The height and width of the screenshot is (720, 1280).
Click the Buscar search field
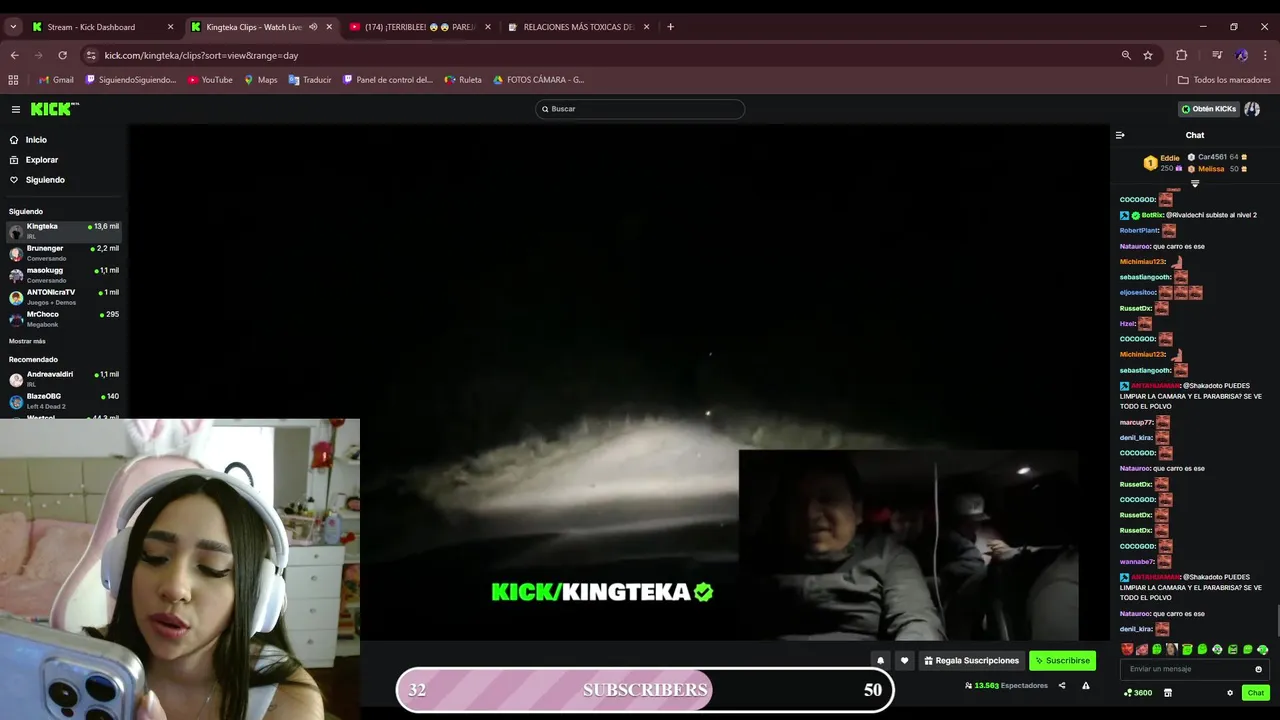click(640, 109)
